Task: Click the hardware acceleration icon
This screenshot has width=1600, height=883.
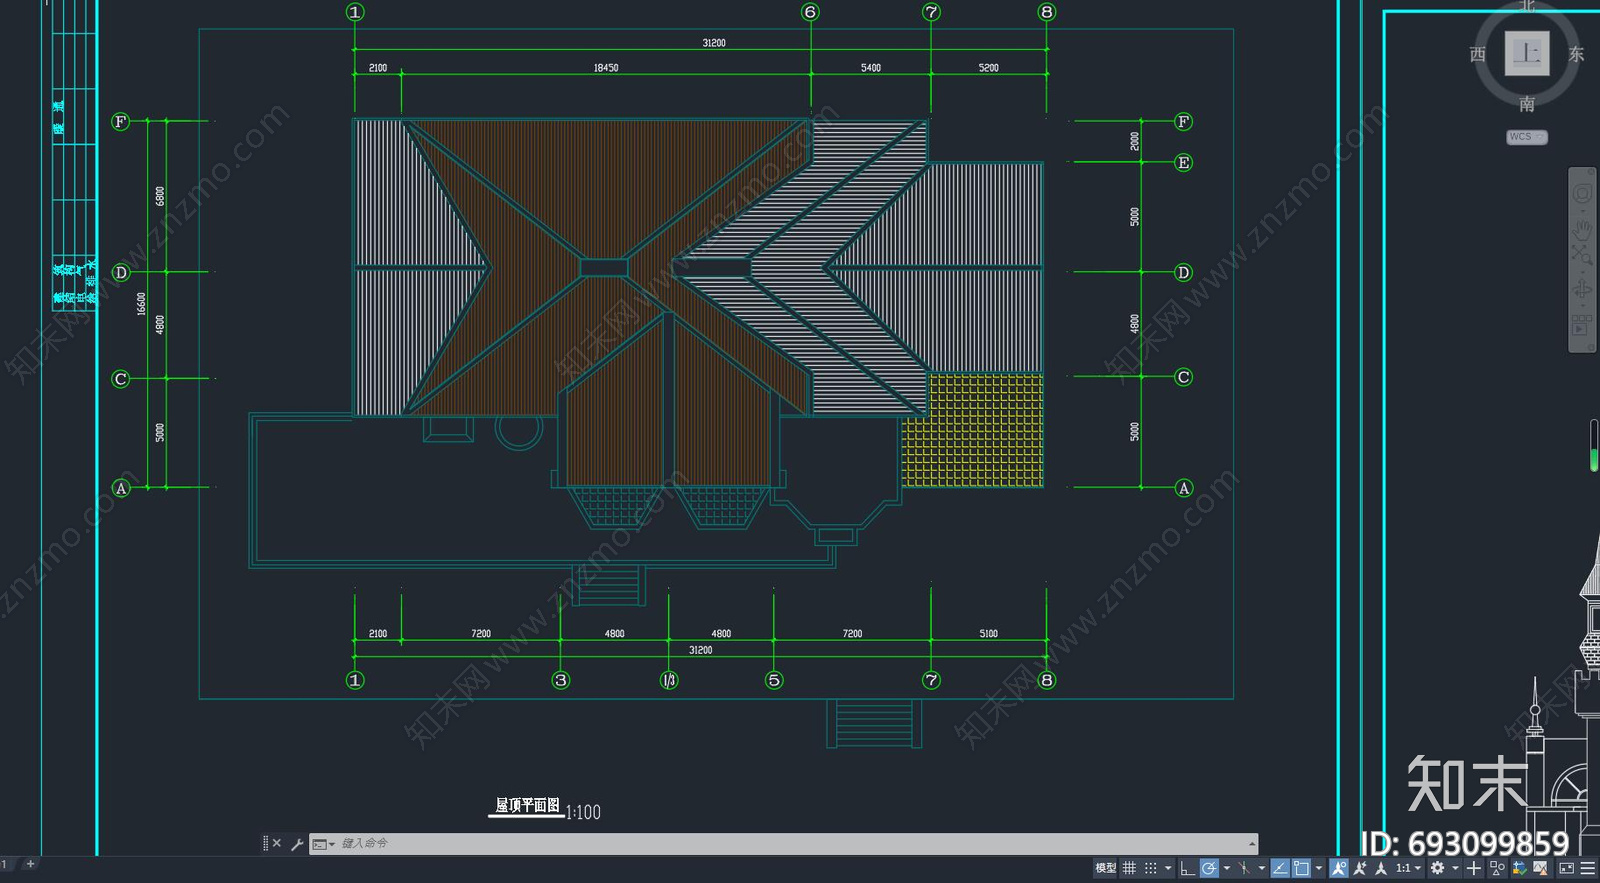Action: [1520, 868]
